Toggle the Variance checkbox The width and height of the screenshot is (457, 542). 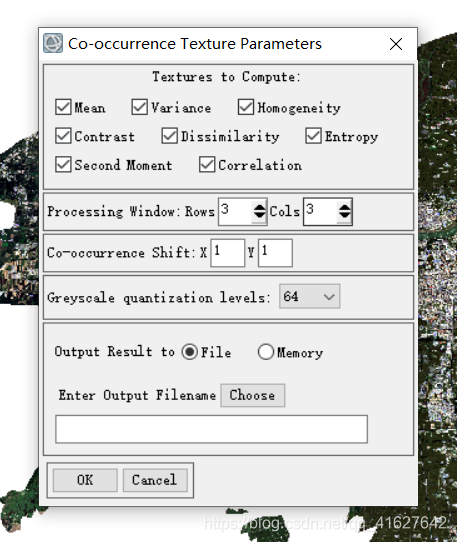(140, 107)
